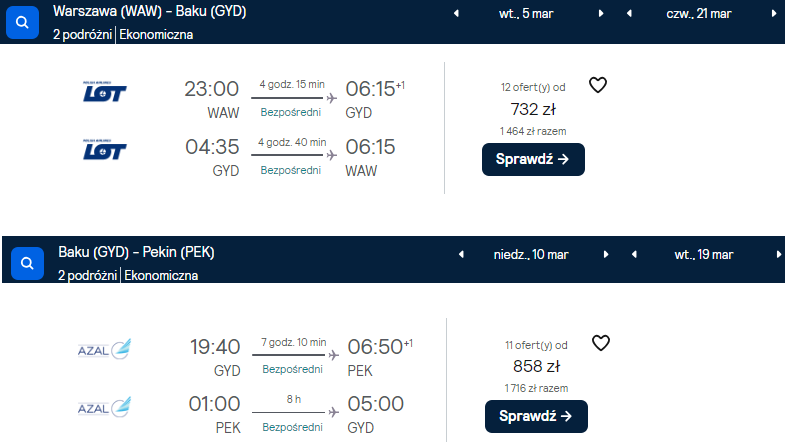Open search for Baku–Pekin route
The width and height of the screenshot is (785, 442).
[x=27, y=263]
